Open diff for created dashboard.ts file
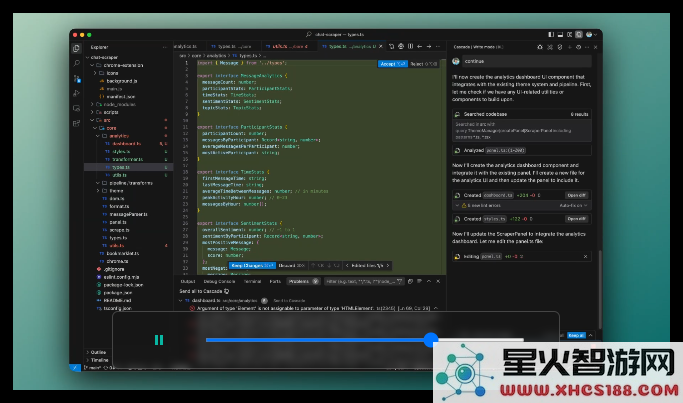 [576, 195]
